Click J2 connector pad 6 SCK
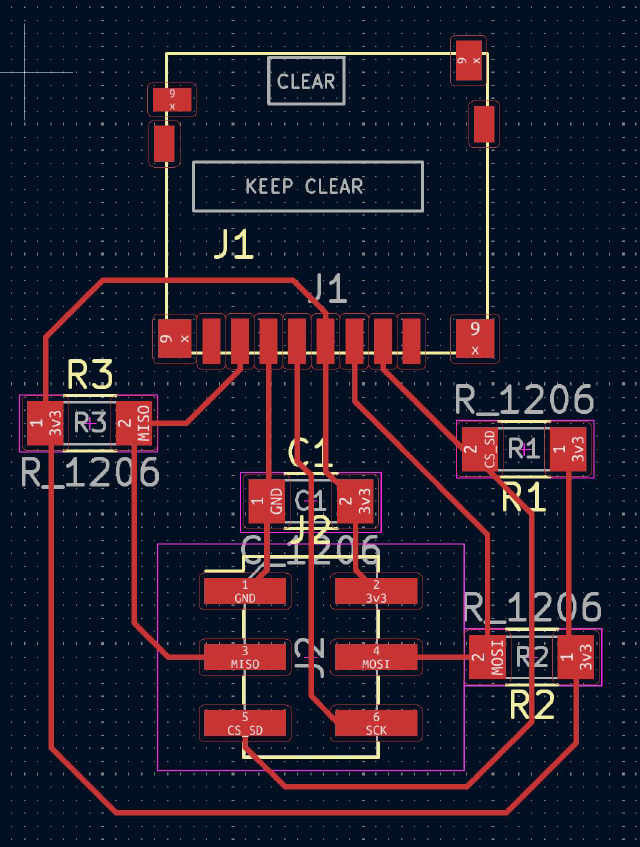Image resolution: width=640 pixels, height=847 pixels. (376, 722)
